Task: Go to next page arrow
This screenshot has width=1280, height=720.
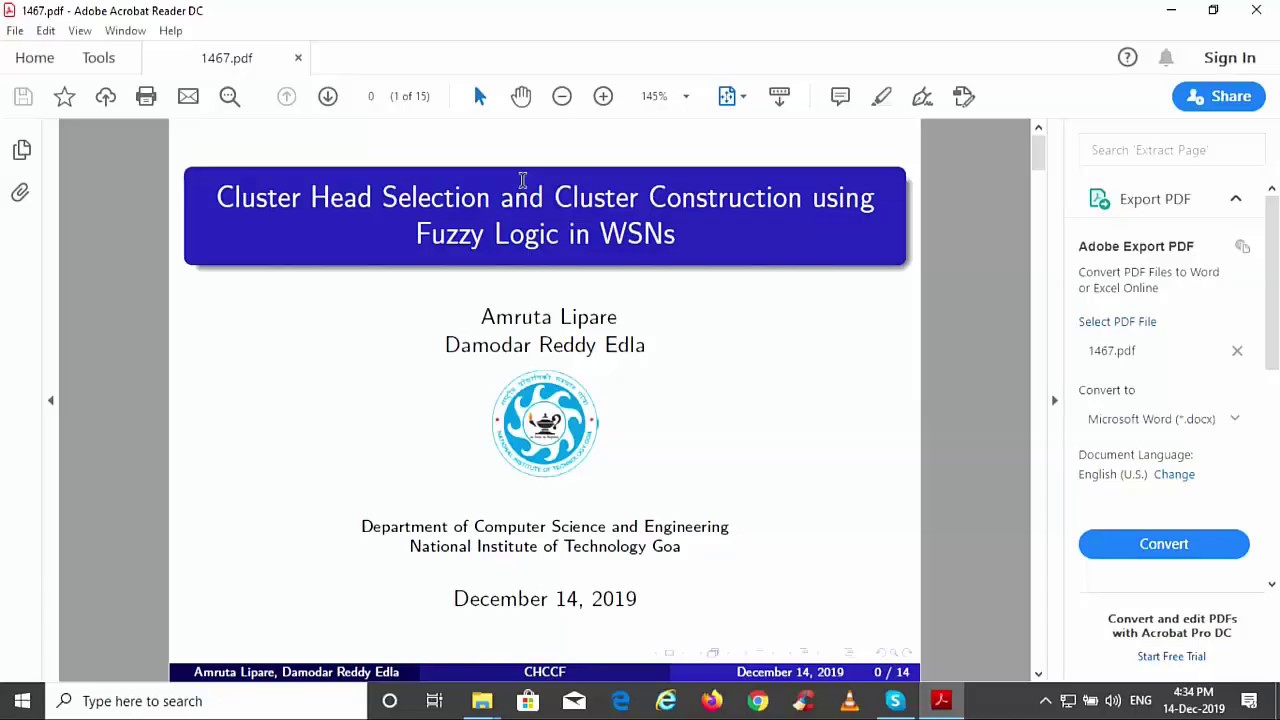Action: tap(328, 96)
